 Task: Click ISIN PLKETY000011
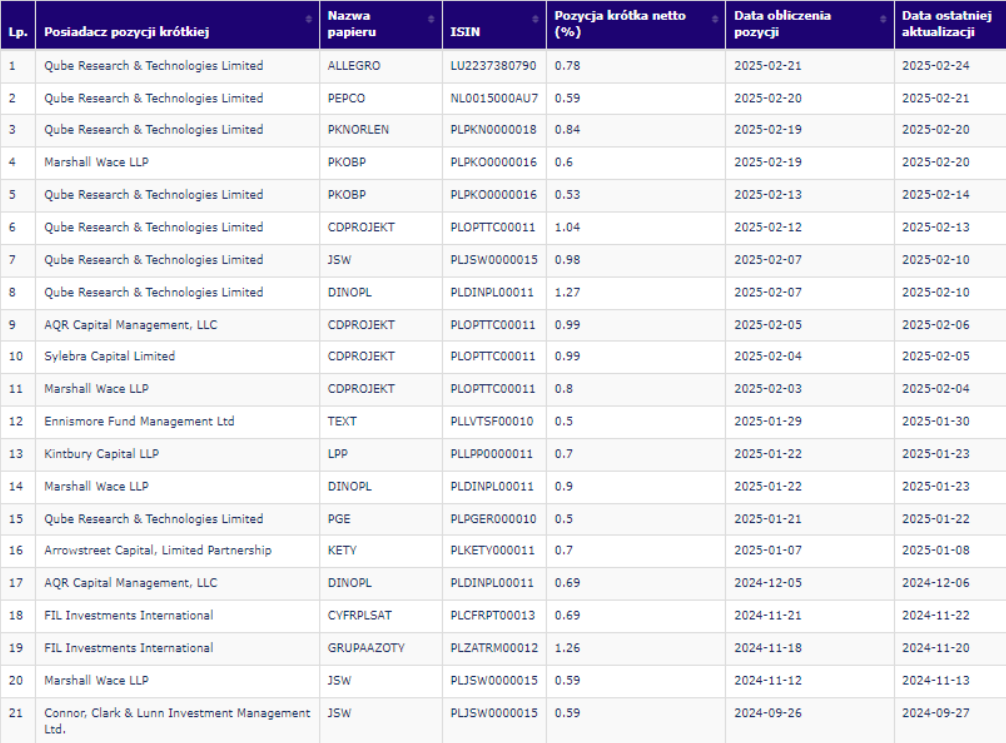pyautogui.click(x=492, y=551)
